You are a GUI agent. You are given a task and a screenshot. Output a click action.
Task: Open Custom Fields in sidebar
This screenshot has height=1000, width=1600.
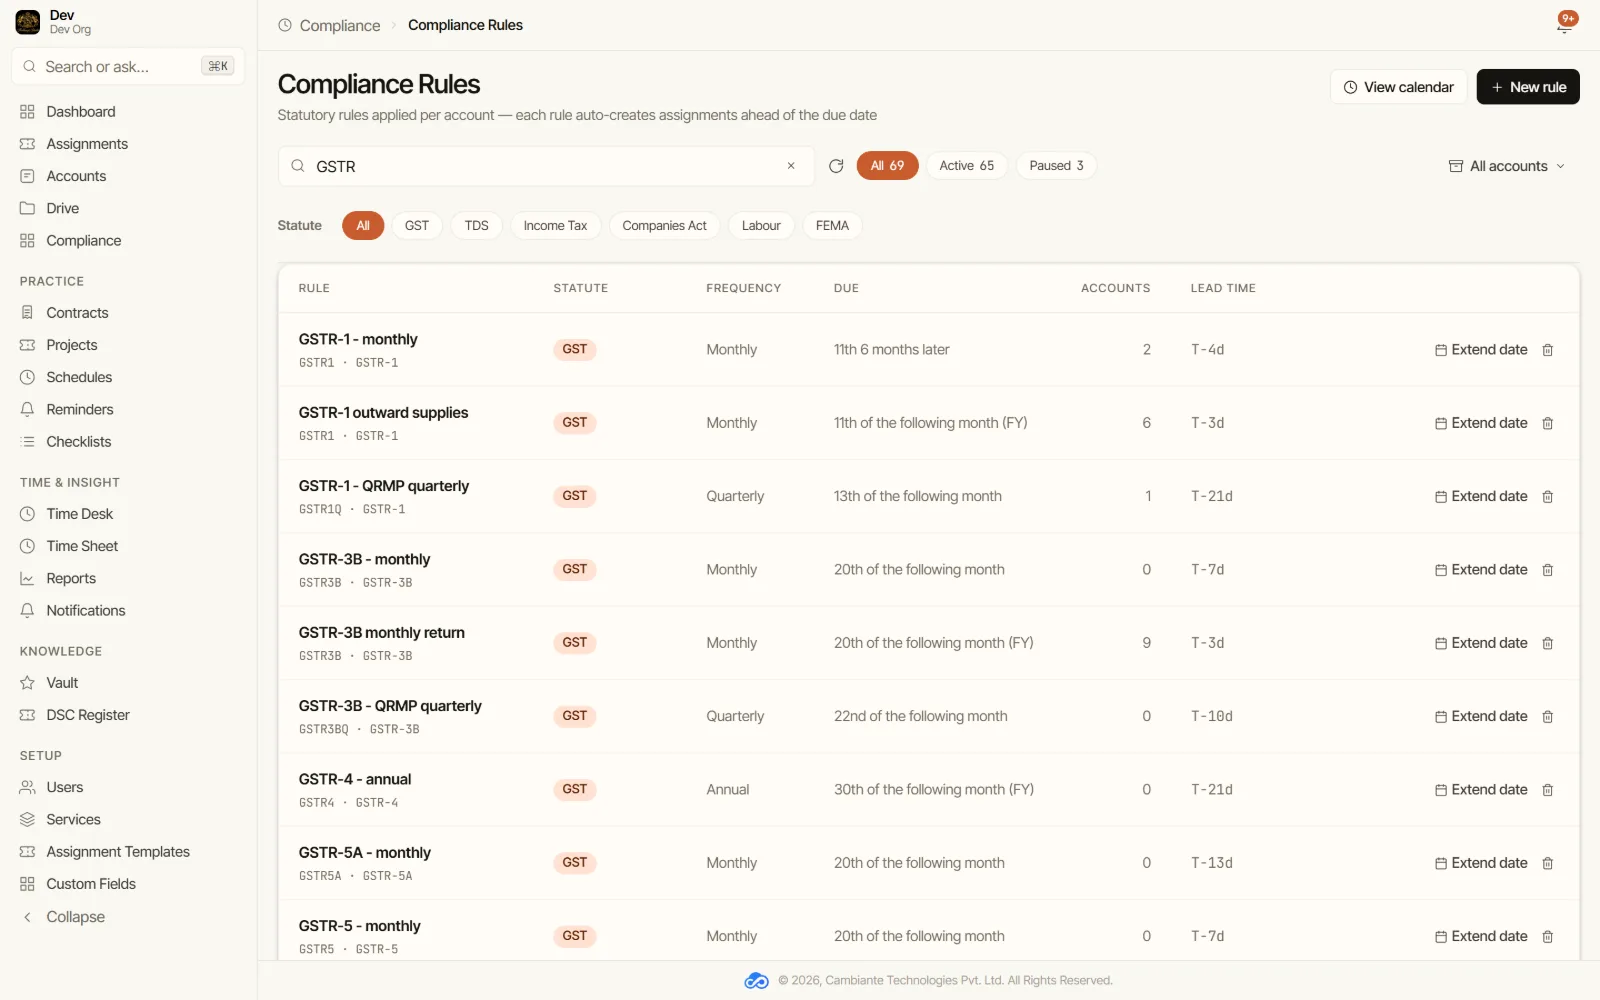[90, 884]
